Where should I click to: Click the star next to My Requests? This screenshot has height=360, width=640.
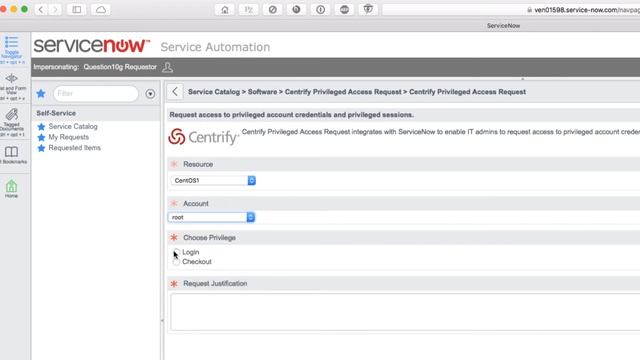point(41,138)
